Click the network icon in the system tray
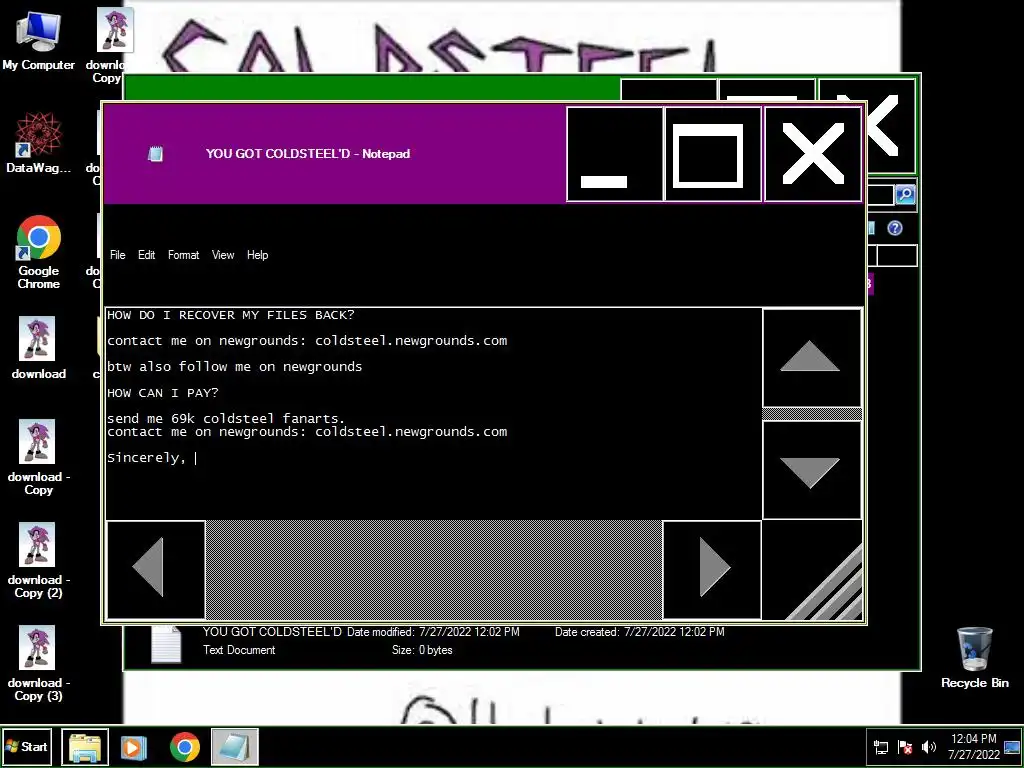Image resolution: width=1024 pixels, height=768 pixels. coord(881,747)
